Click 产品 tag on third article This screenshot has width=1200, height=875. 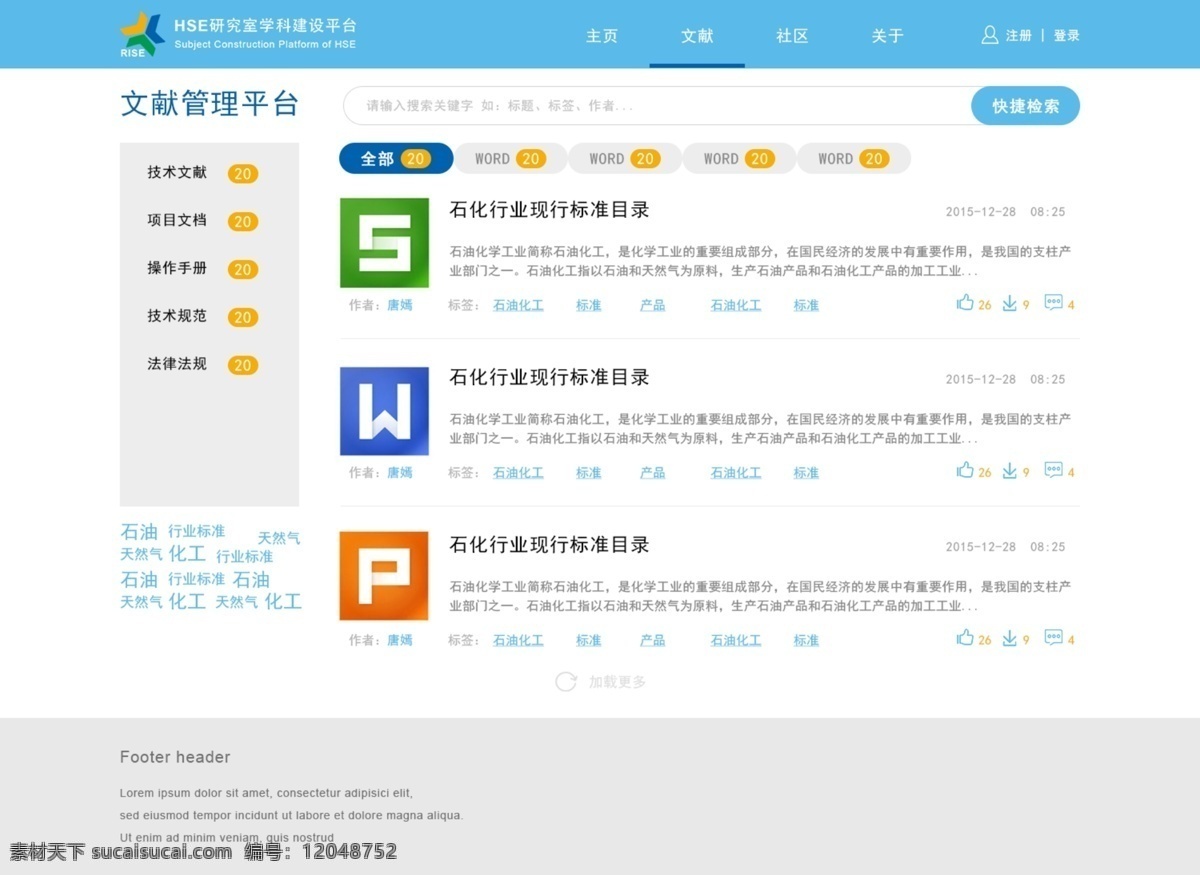tap(652, 640)
